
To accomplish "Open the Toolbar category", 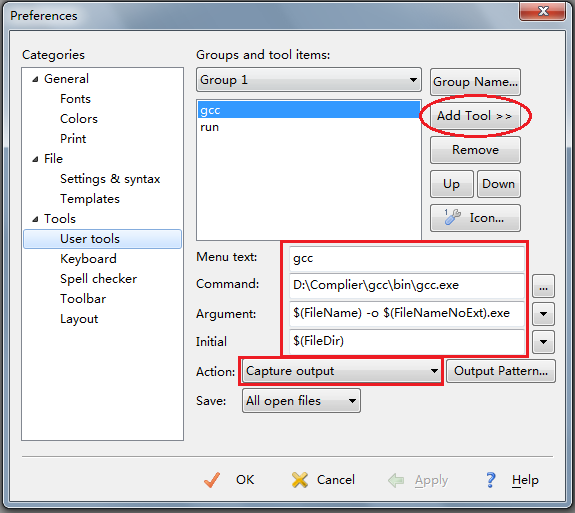I will 83,299.
